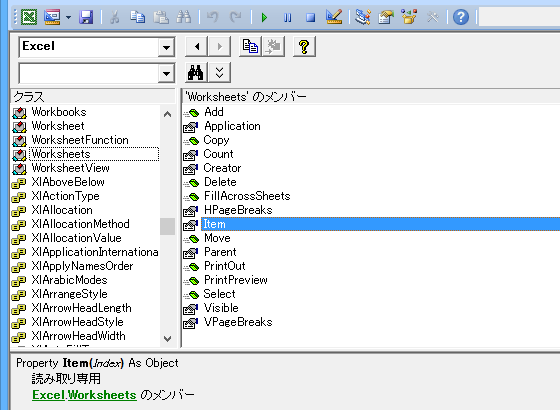Click the Redo arrow icon
The width and height of the screenshot is (560, 410).
pyautogui.click(x=236, y=17)
